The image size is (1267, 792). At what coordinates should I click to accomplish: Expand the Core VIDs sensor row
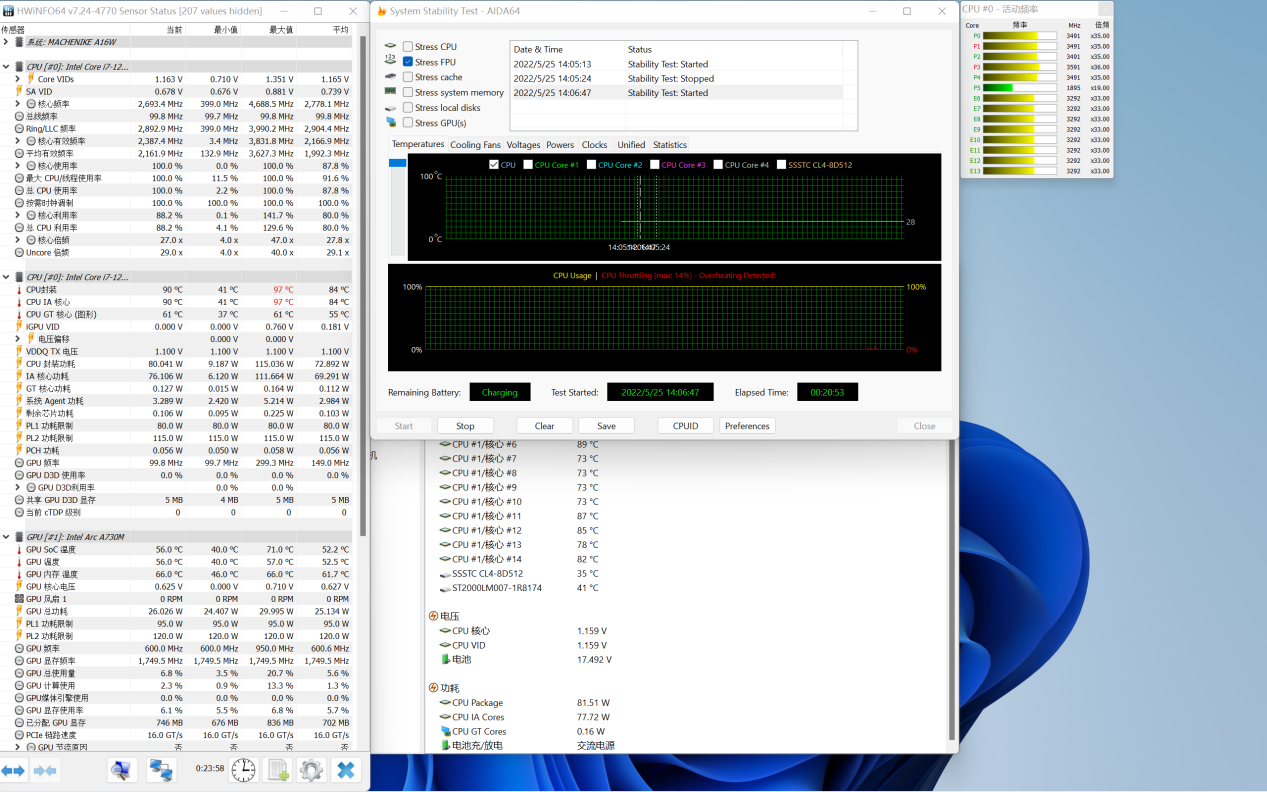coord(18,79)
